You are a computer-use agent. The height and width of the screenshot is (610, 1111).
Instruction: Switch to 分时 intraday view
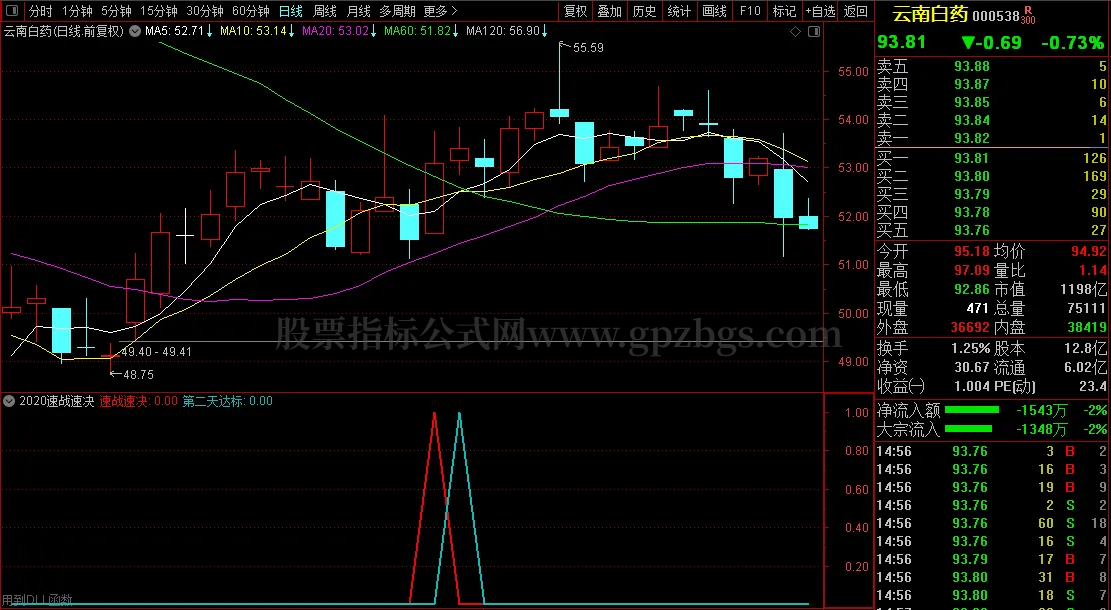(x=40, y=11)
